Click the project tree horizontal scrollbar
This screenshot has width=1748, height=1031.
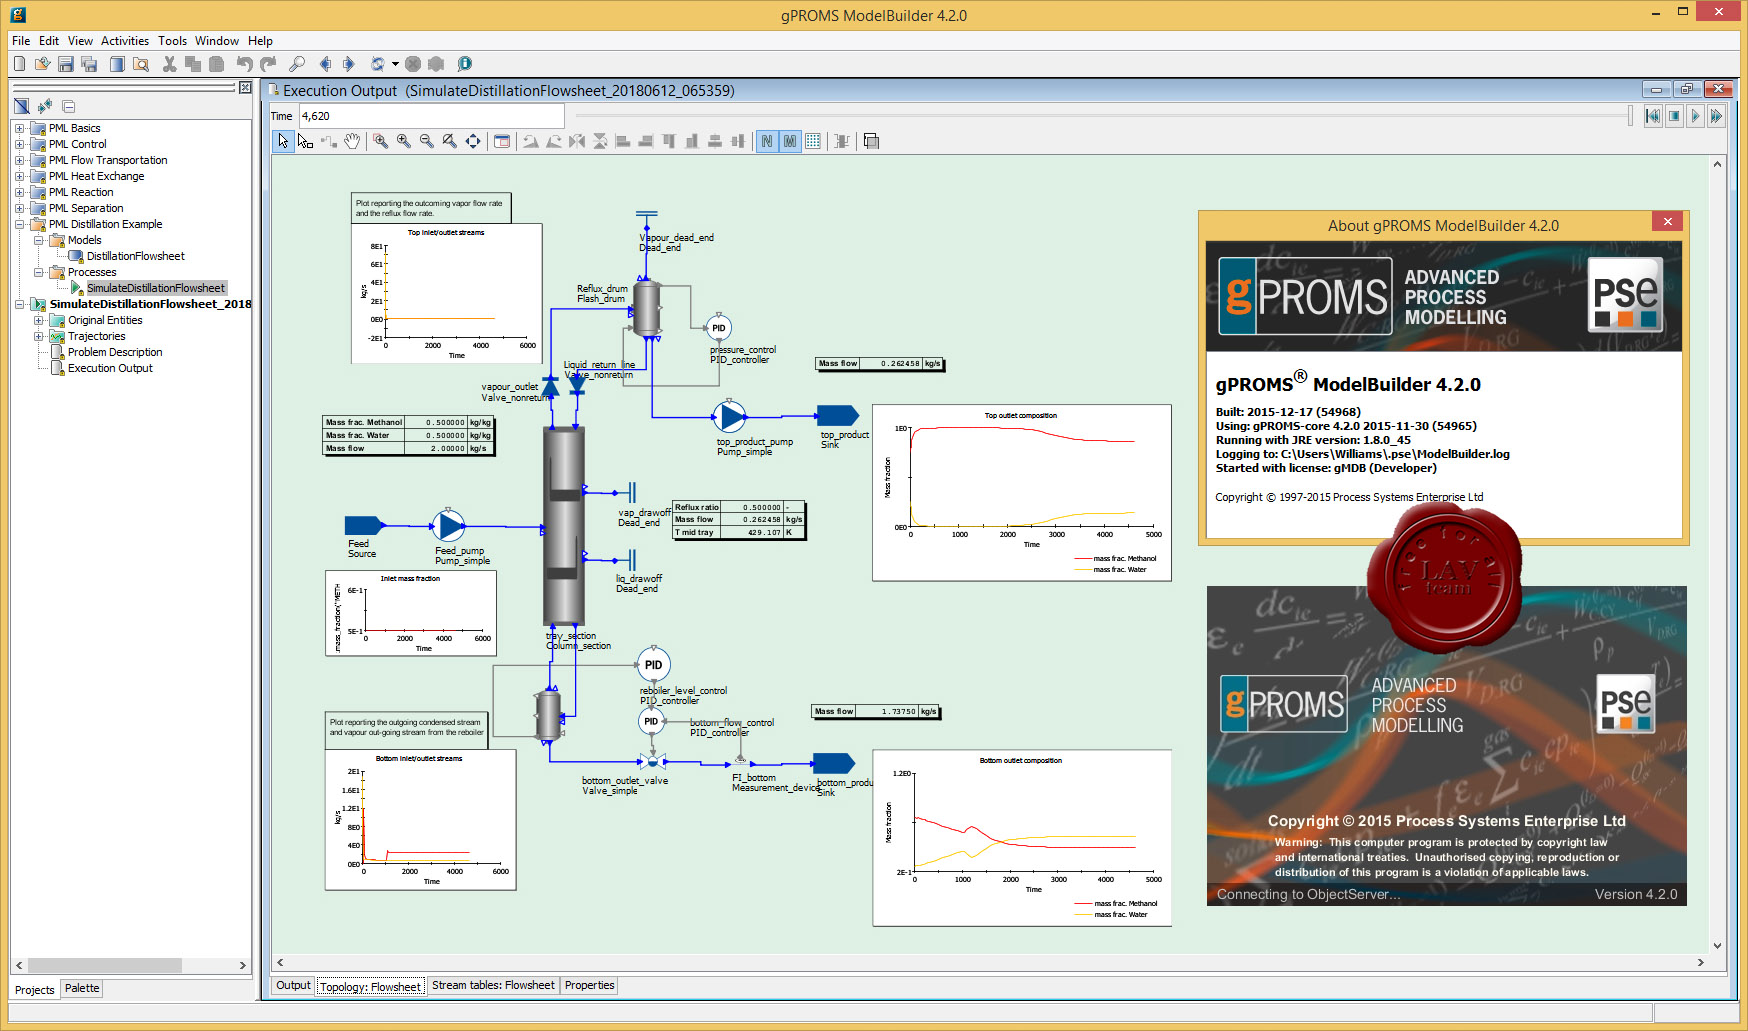[105, 965]
